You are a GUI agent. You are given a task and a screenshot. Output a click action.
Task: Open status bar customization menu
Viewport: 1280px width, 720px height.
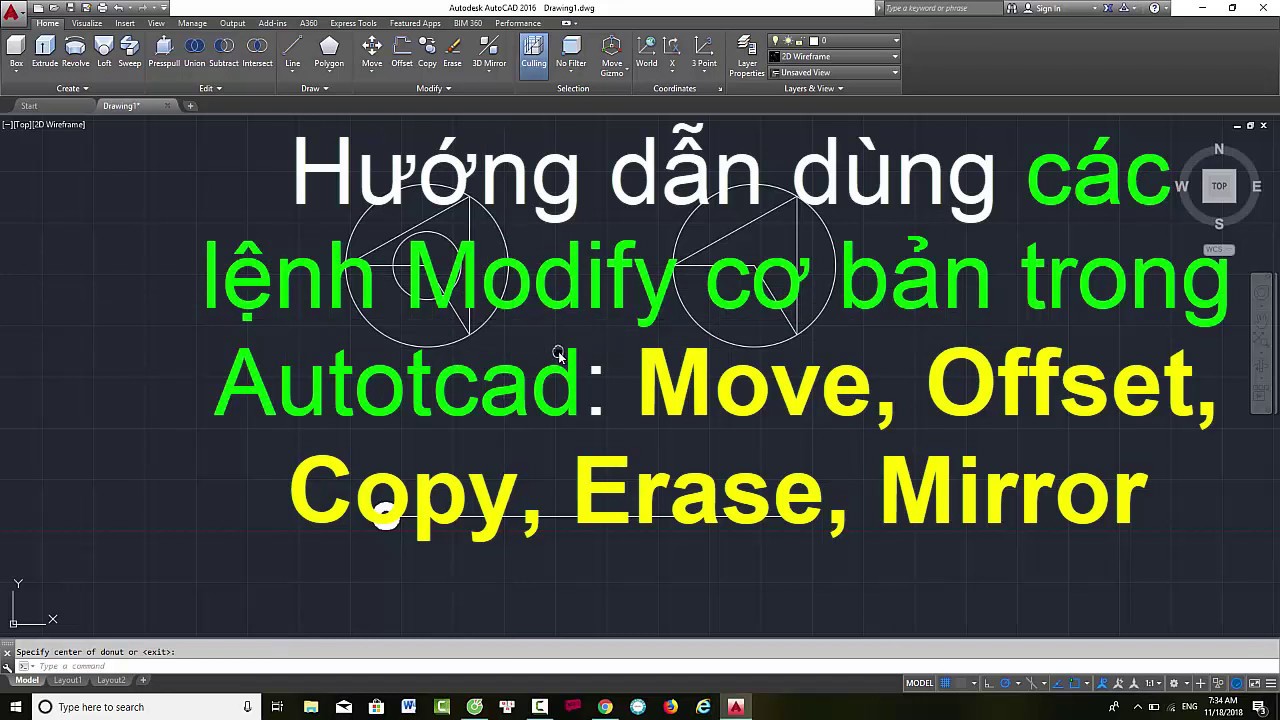pyautogui.click(x=1268, y=683)
